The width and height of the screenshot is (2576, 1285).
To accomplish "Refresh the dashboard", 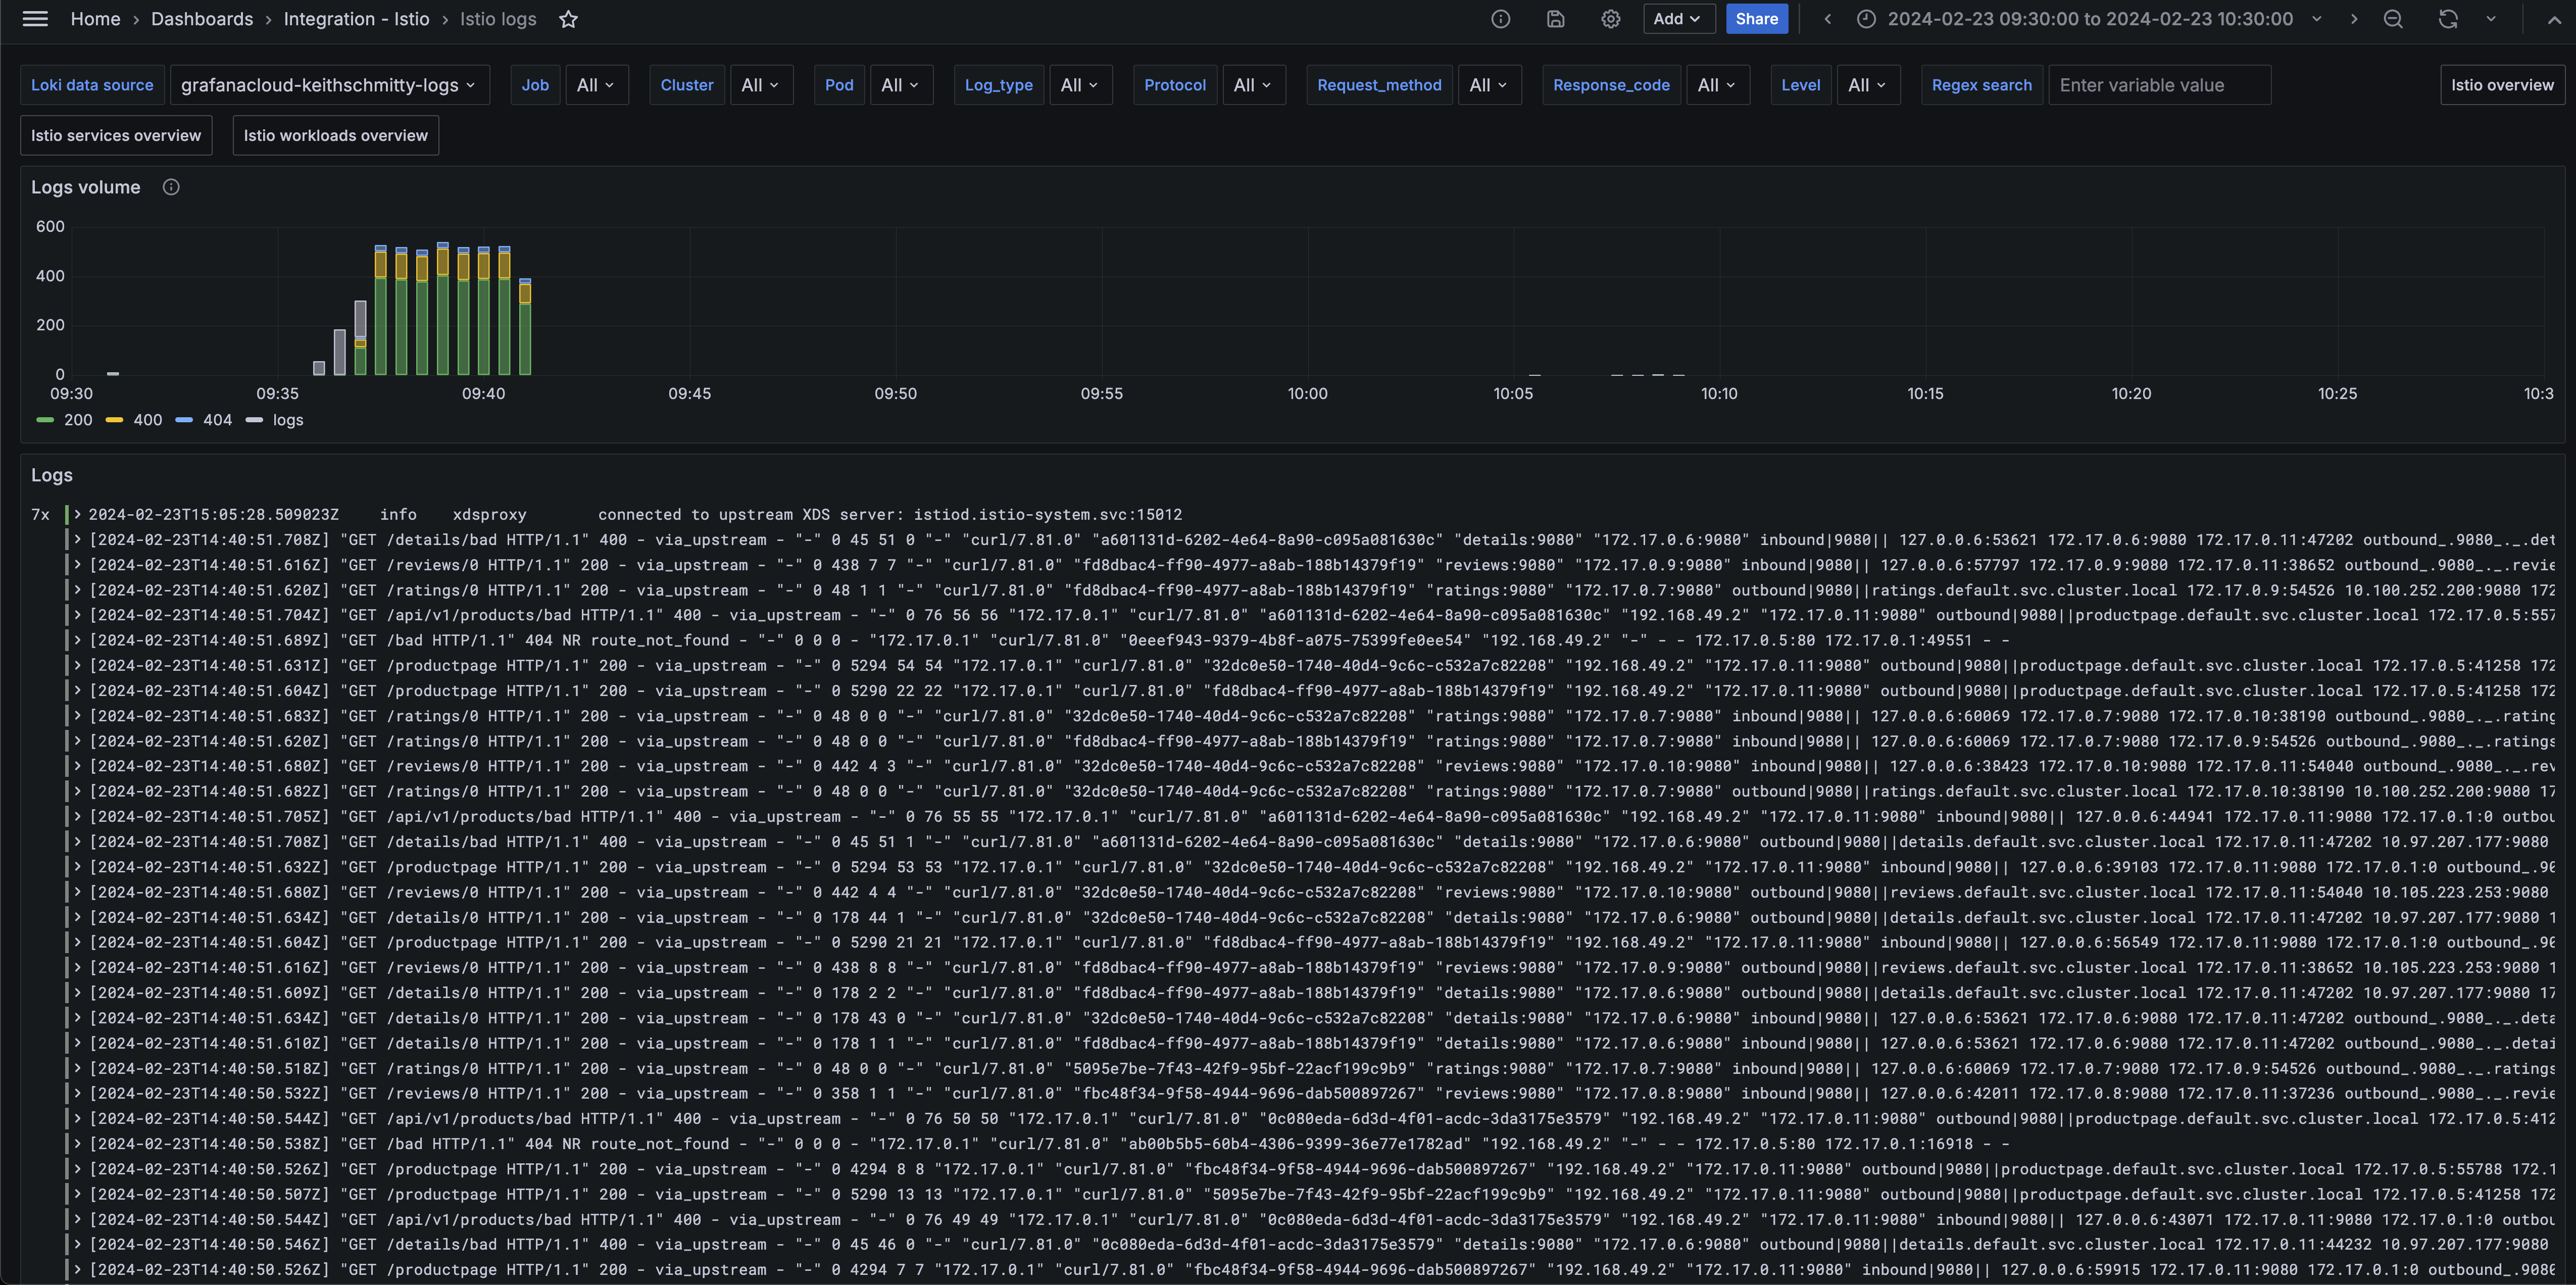I will (x=2447, y=19).
